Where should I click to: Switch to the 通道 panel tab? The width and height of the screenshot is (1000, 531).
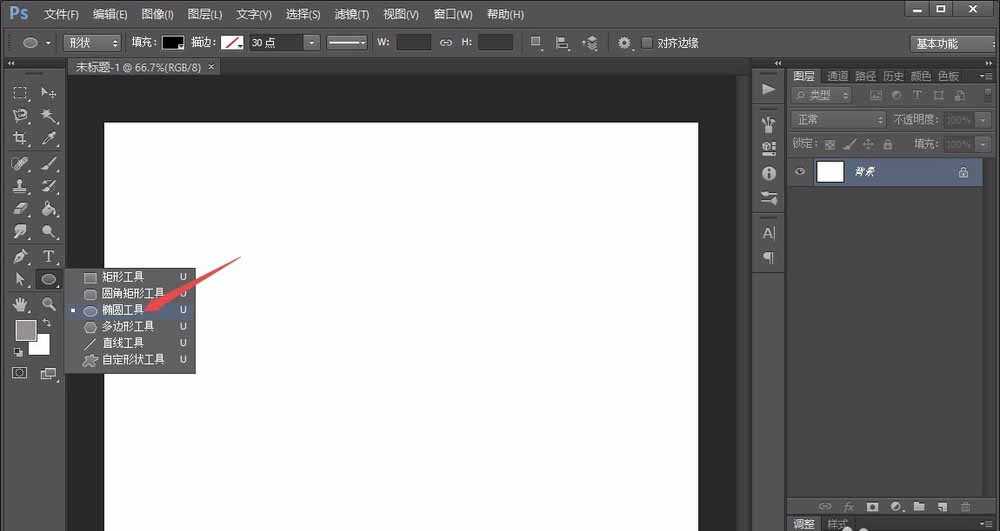837,76
